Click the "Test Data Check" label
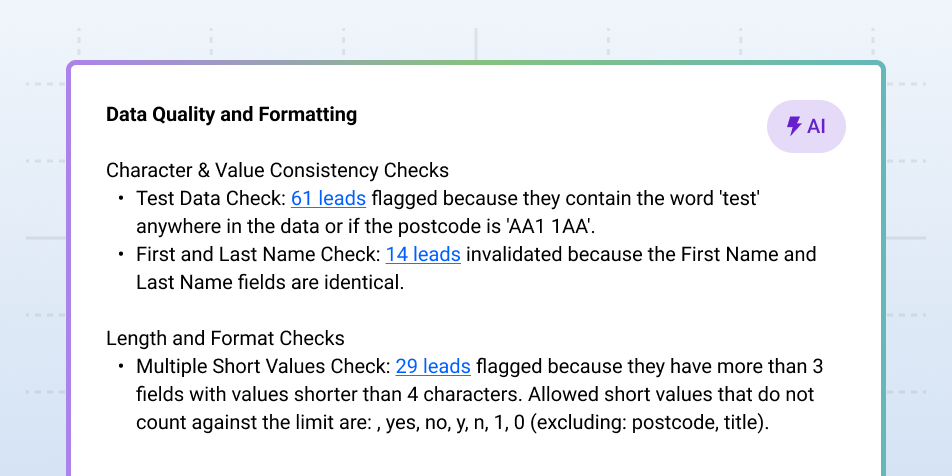This screenshot has height=476, width=952. point(209,199)
